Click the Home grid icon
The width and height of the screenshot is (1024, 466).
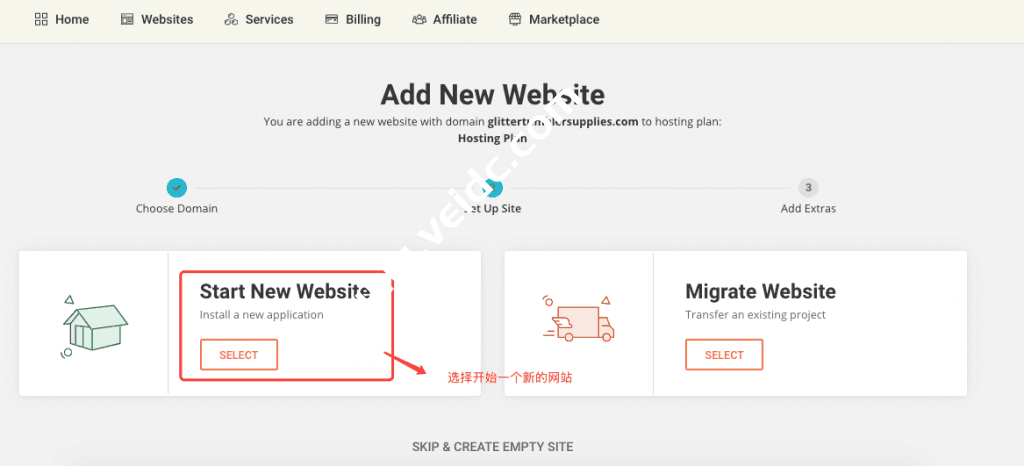[x=41, y=20]
